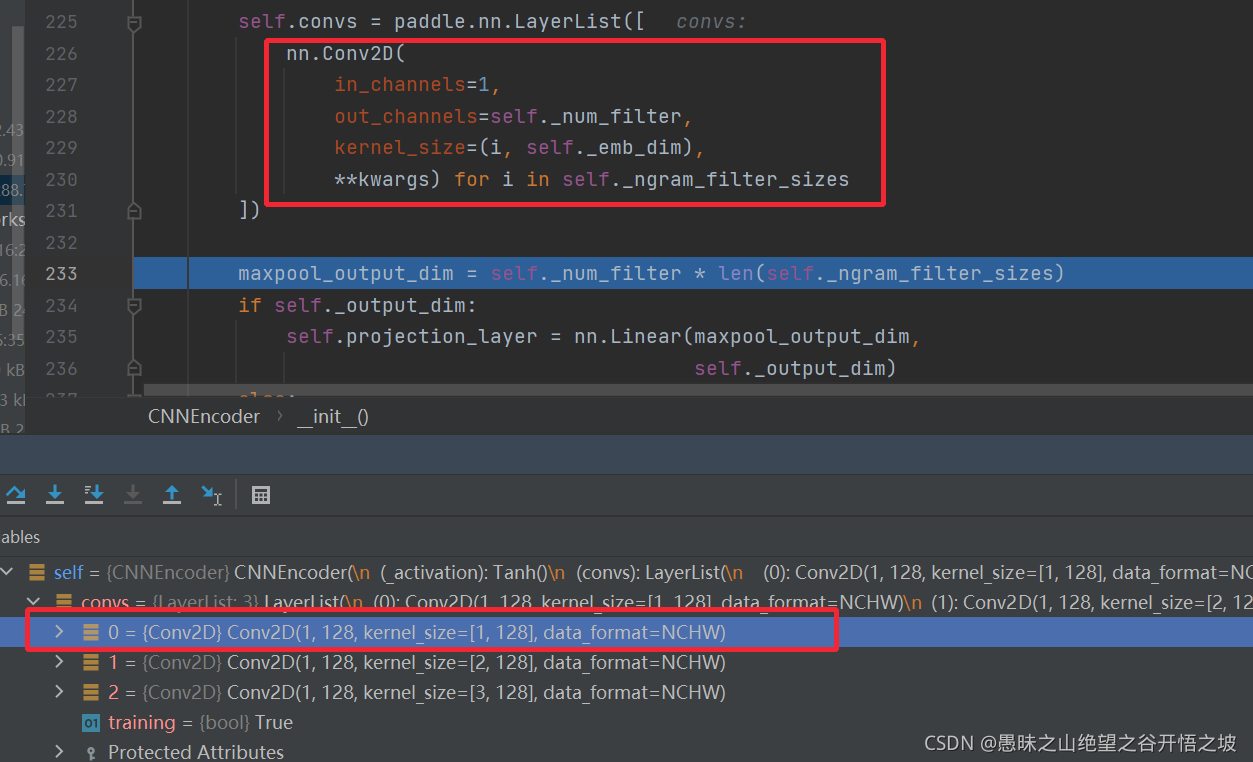This screenshot has width=1253, height=762.
Task: Click line number 233 in the gutter
Action: pyautogui.click(x=61, y=273)
